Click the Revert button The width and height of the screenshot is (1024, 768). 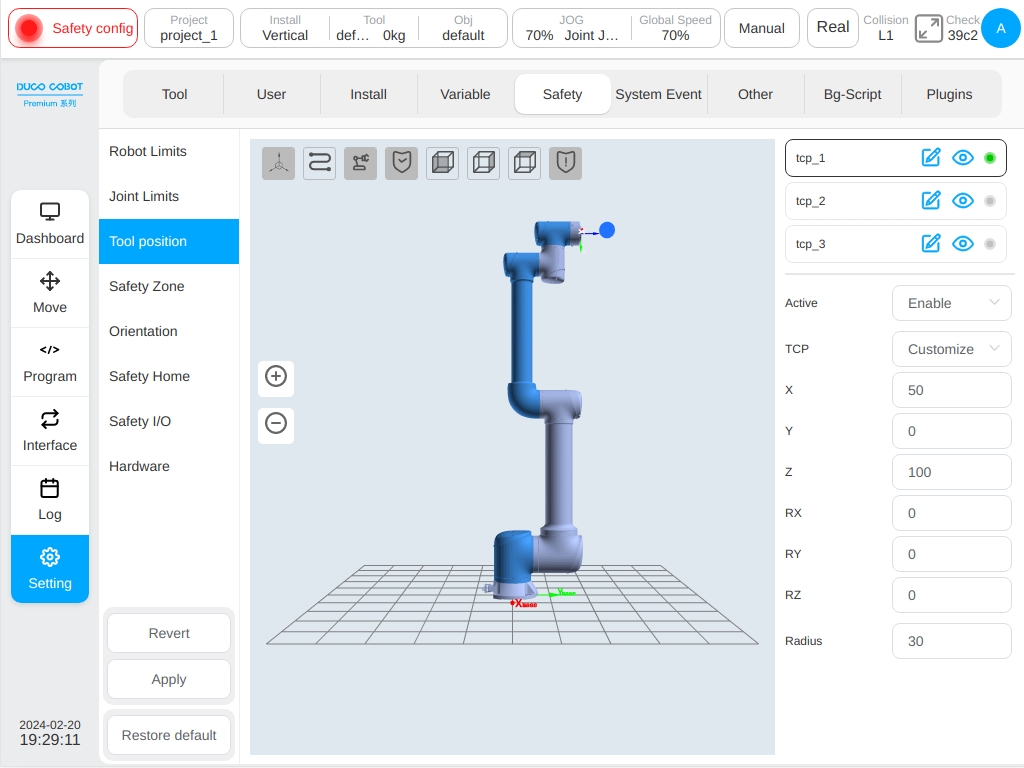click(168, 633)
